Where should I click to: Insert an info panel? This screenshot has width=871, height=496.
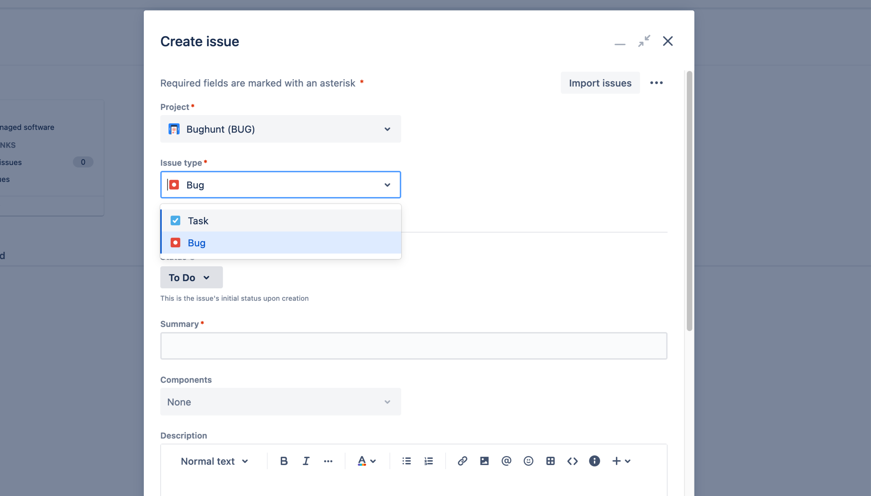[594, 461]
